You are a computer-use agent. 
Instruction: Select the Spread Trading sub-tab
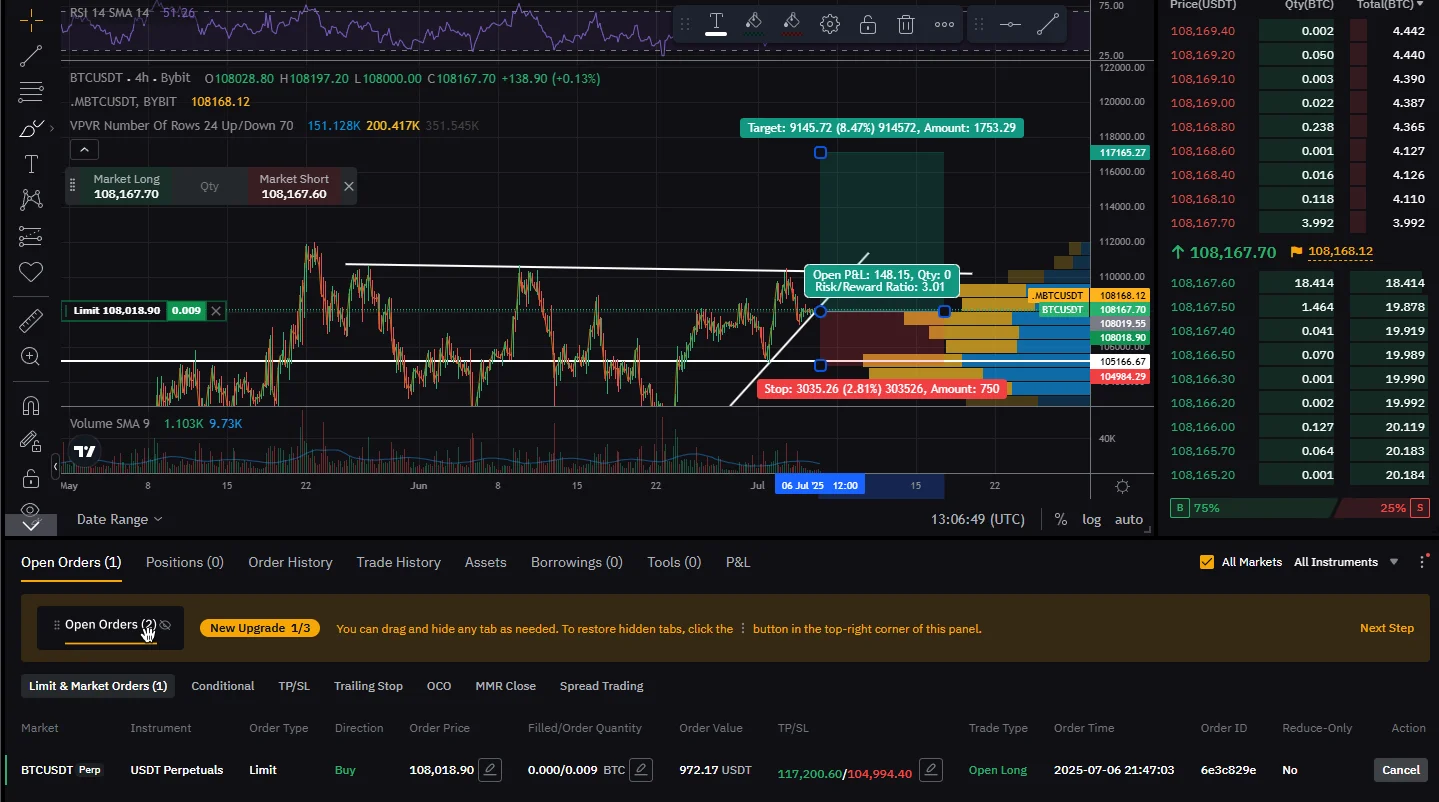pos(602,686)
